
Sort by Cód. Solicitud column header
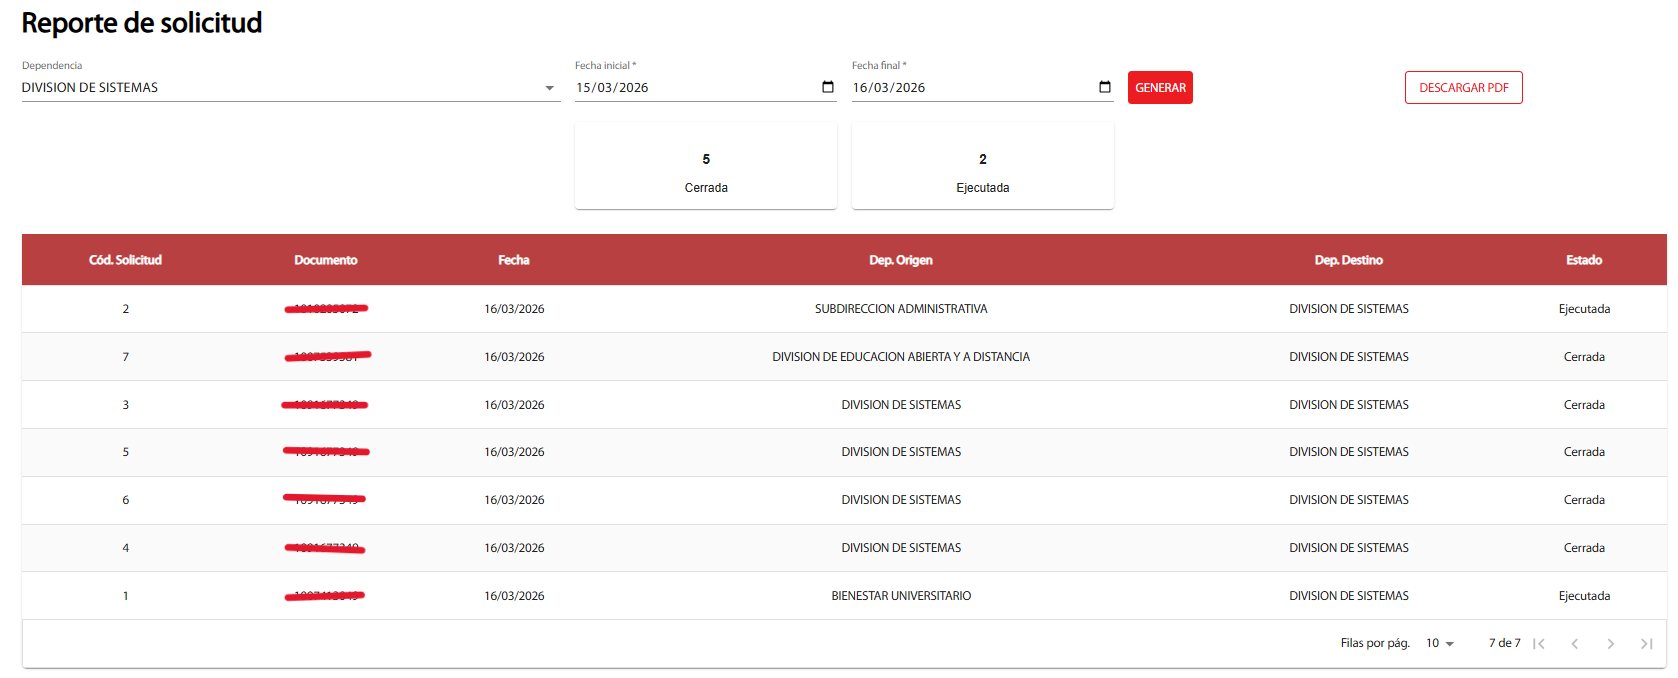125,260
